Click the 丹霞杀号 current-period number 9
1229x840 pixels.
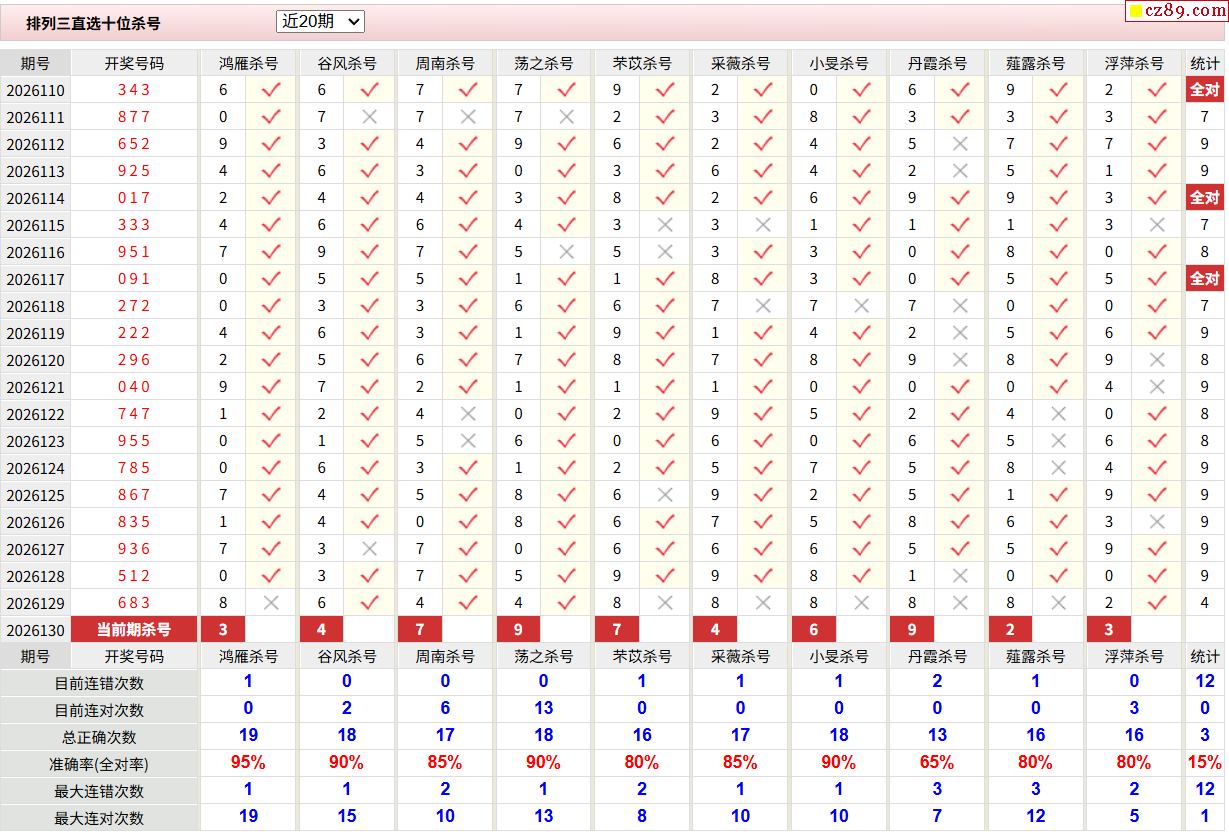coord(912,630)
